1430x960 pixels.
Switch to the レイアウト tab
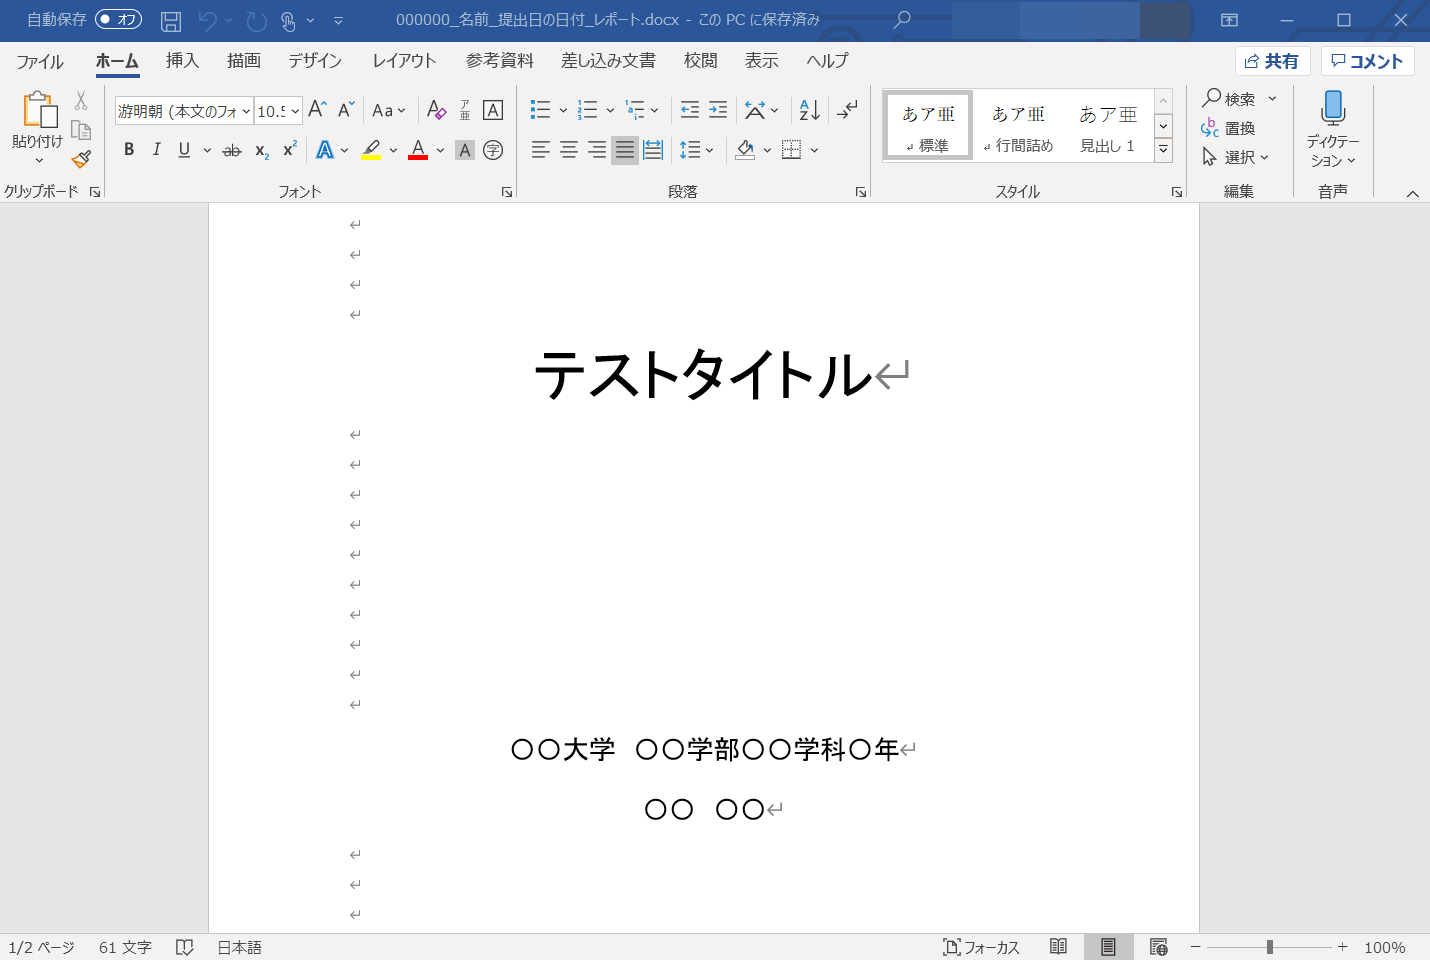[x=404, y=61]
